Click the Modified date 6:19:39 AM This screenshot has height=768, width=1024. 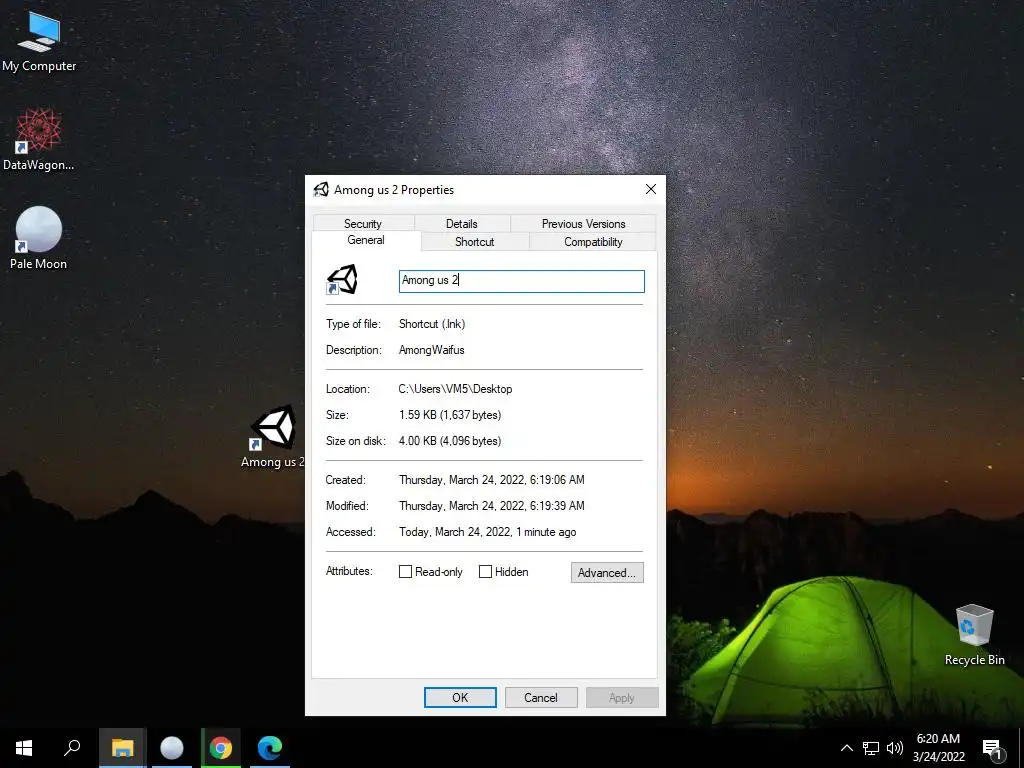pos(492,505)
